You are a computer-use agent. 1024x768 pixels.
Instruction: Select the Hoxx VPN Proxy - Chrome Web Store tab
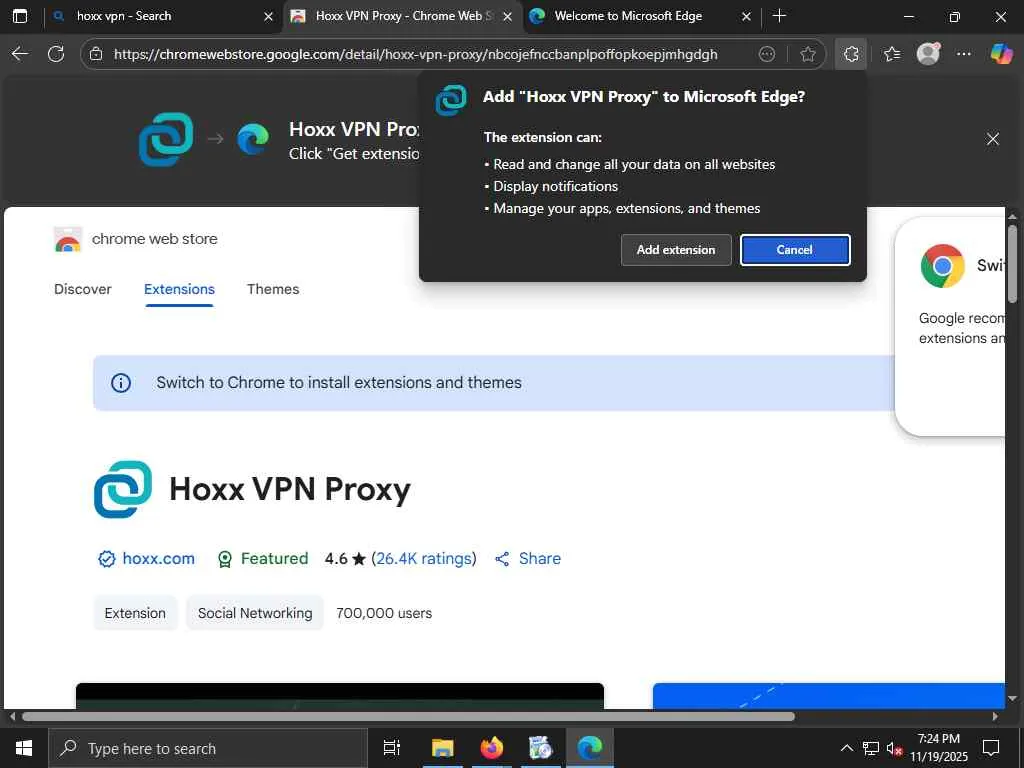(398, 16)
